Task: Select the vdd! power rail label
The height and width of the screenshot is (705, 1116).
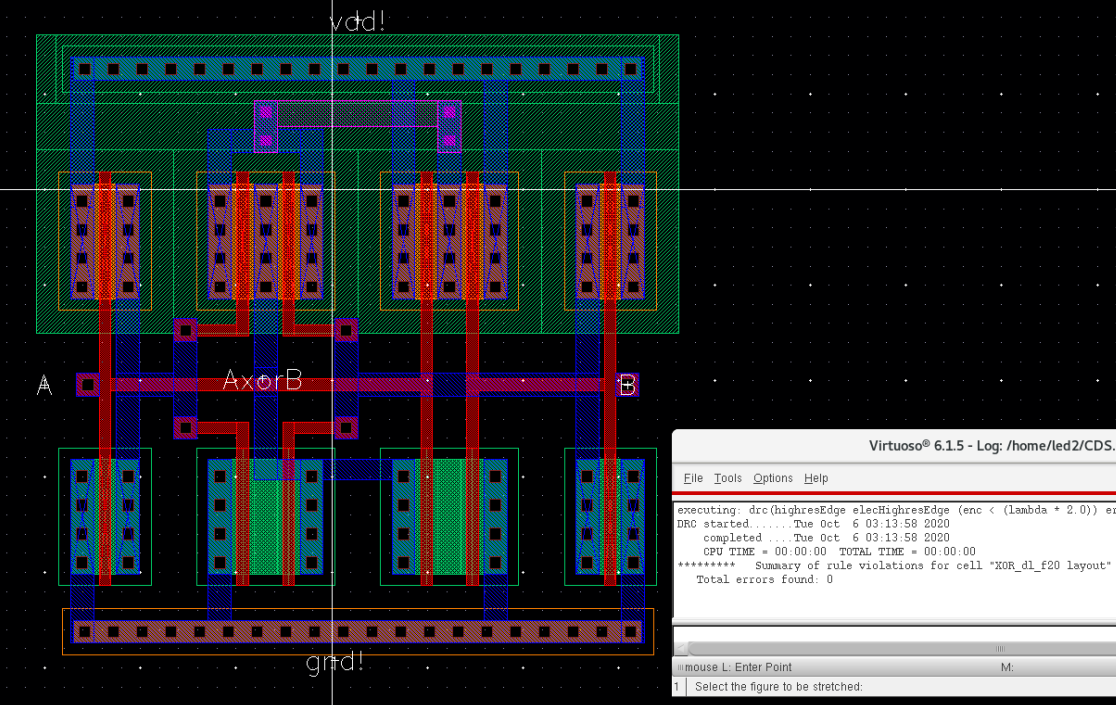Action: coord(356,20)
